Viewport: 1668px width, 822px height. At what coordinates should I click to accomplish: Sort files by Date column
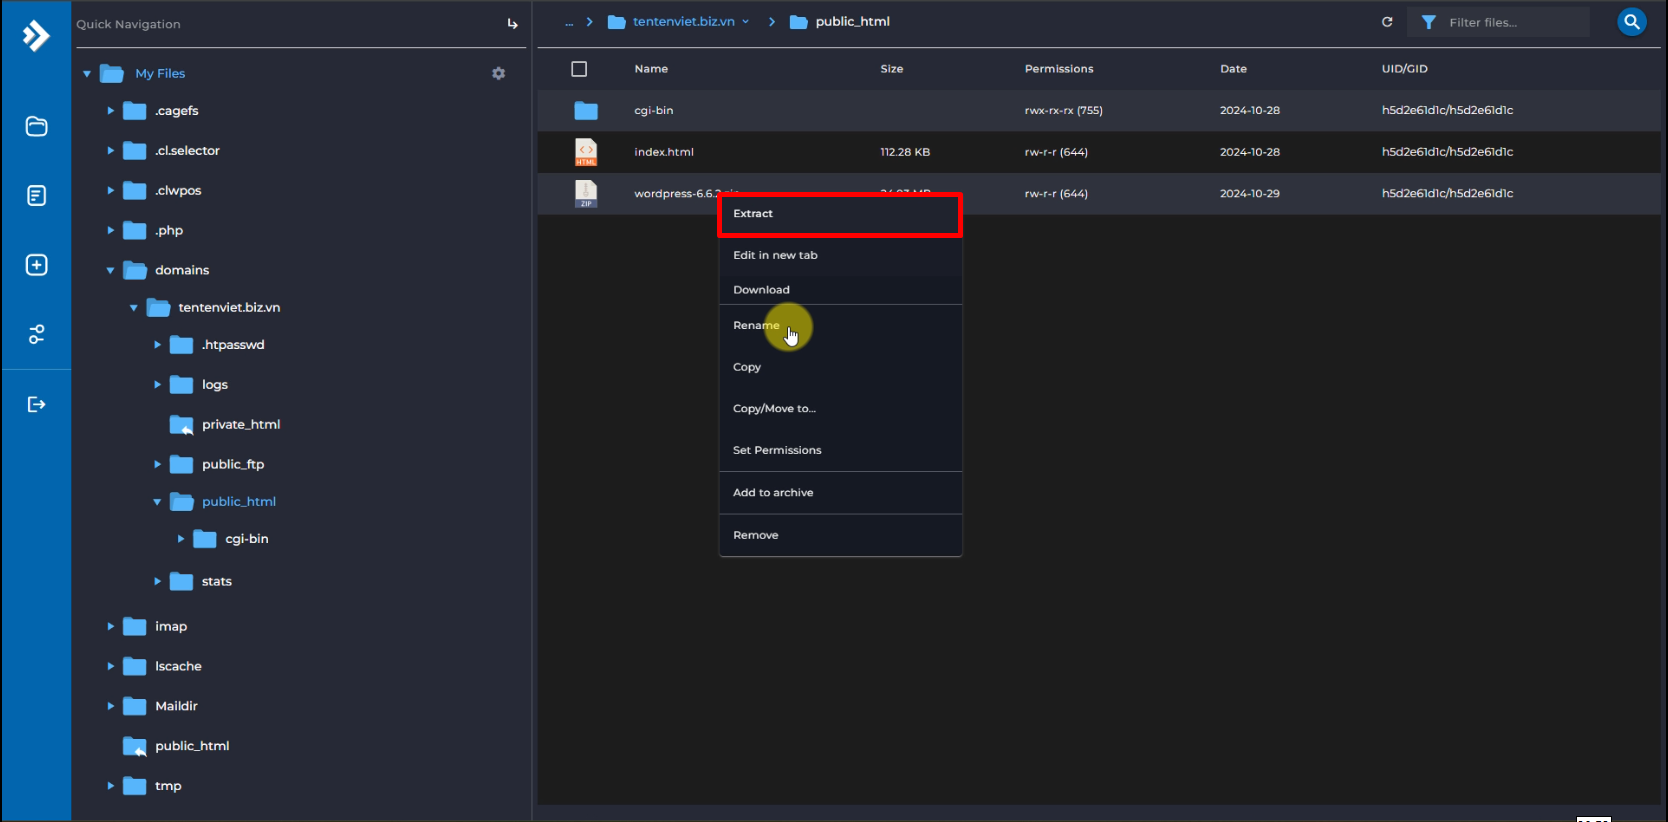[1233, 69]
